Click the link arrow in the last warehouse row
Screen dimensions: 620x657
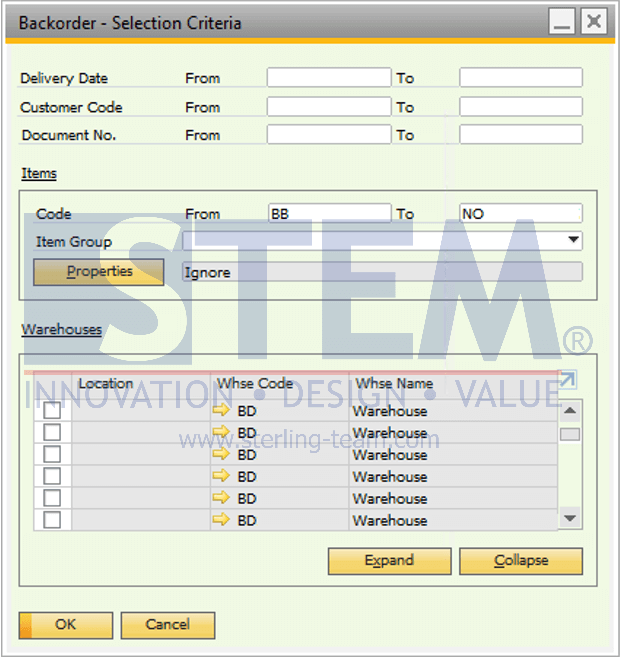point(221,520)
